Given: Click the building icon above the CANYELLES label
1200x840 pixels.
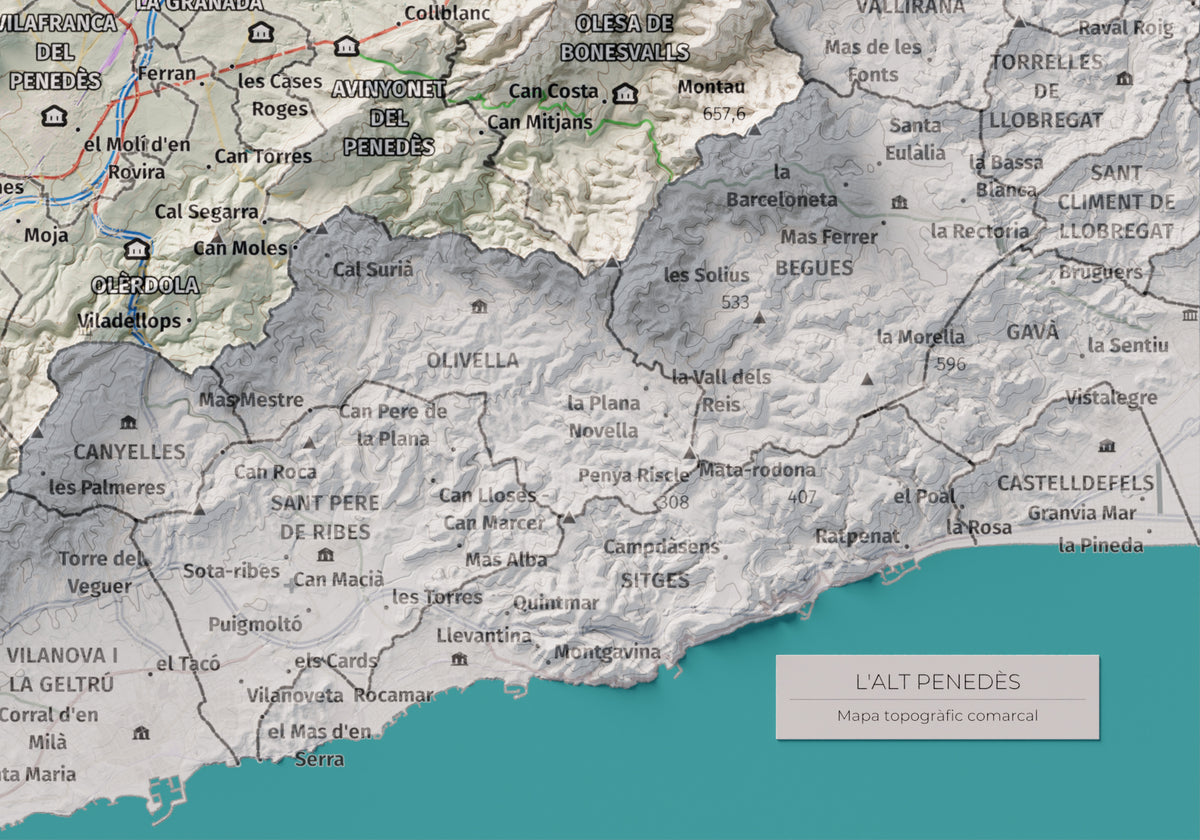Looking at the screenshot, I should coord(128,423).
